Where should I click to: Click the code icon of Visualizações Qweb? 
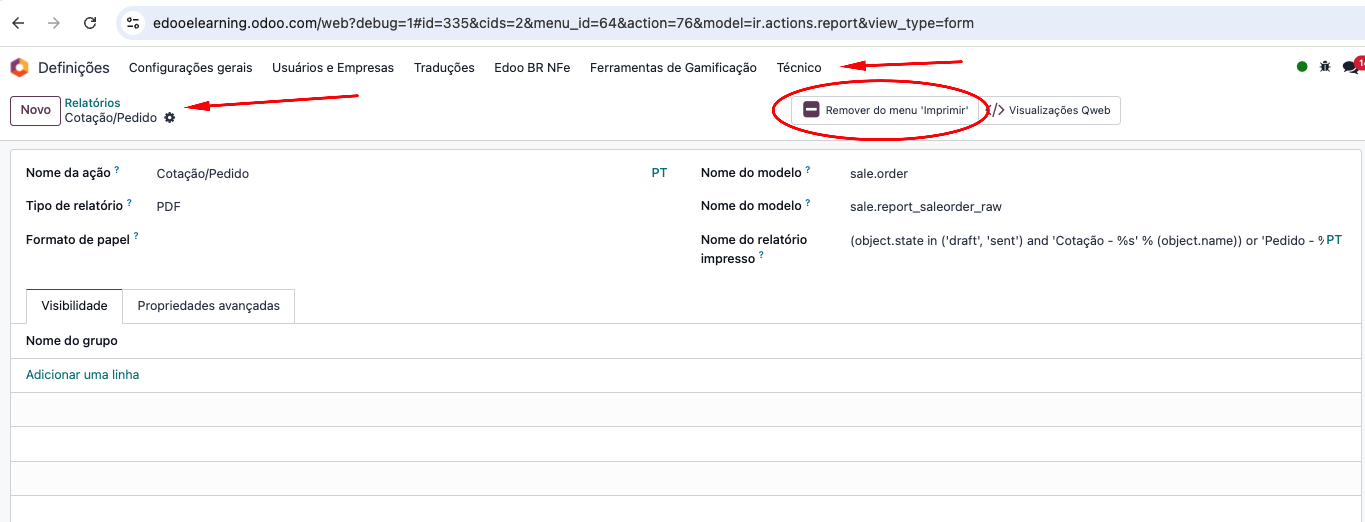(x=996, y=110)
